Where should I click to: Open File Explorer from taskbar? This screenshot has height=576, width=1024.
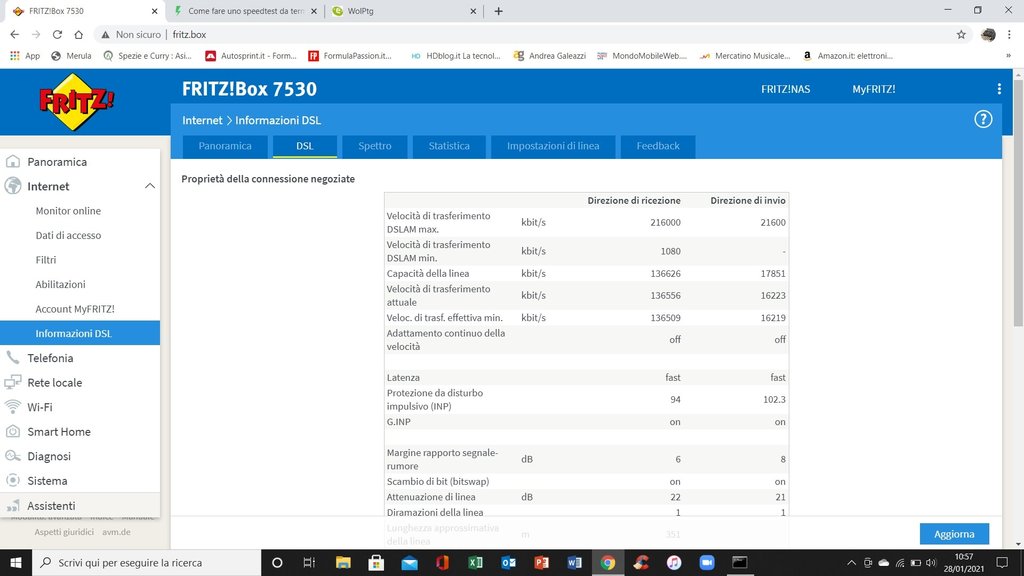pos(343,562)
